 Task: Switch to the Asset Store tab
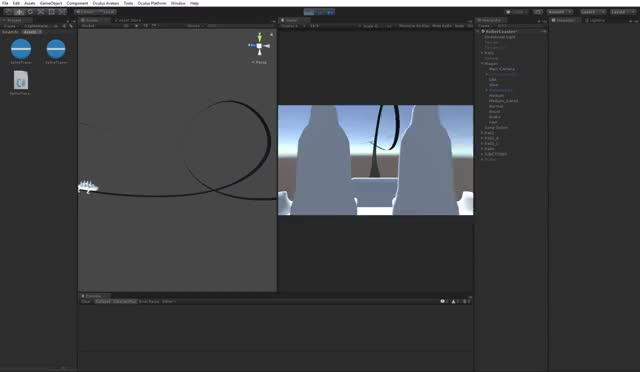129,20
